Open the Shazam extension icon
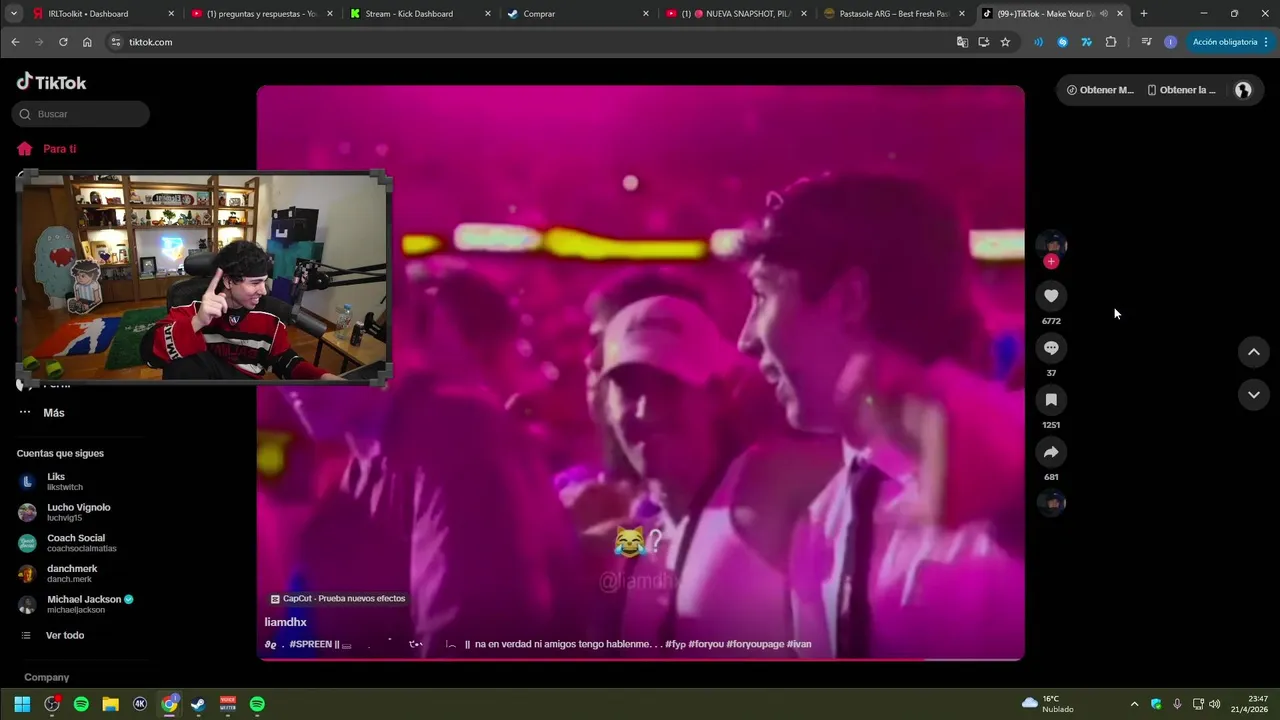Screen dimensions: 1280x720 click(x=1062, y=42)
